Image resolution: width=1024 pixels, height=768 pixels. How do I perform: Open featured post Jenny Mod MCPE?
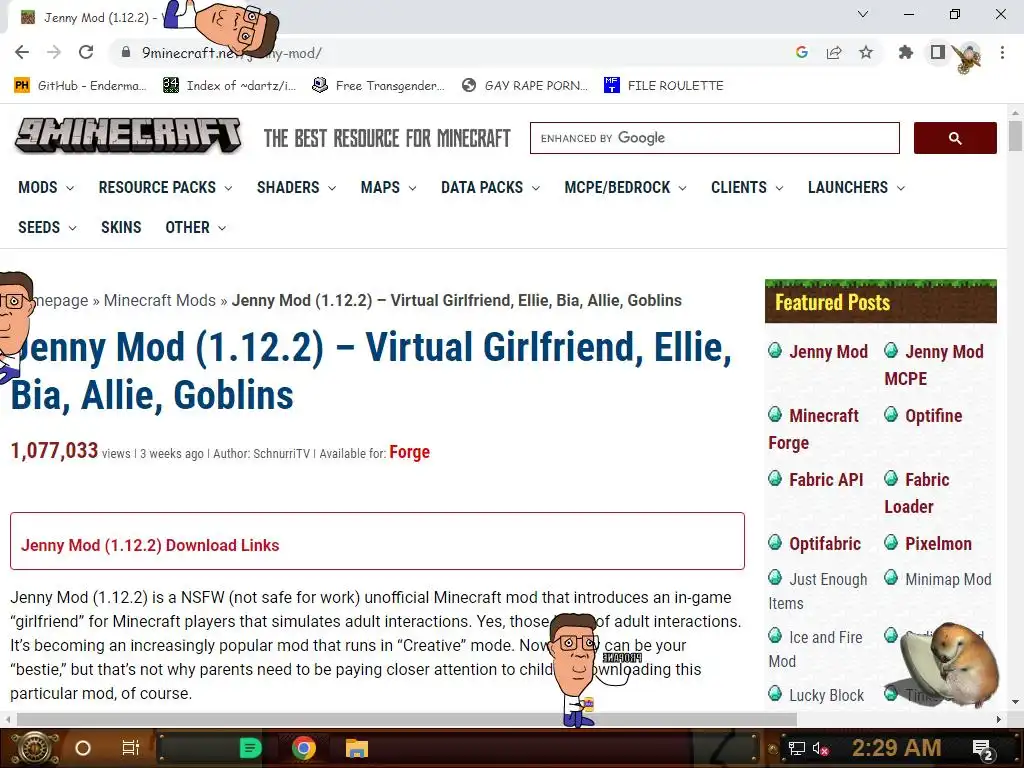(x=934, y=365)
